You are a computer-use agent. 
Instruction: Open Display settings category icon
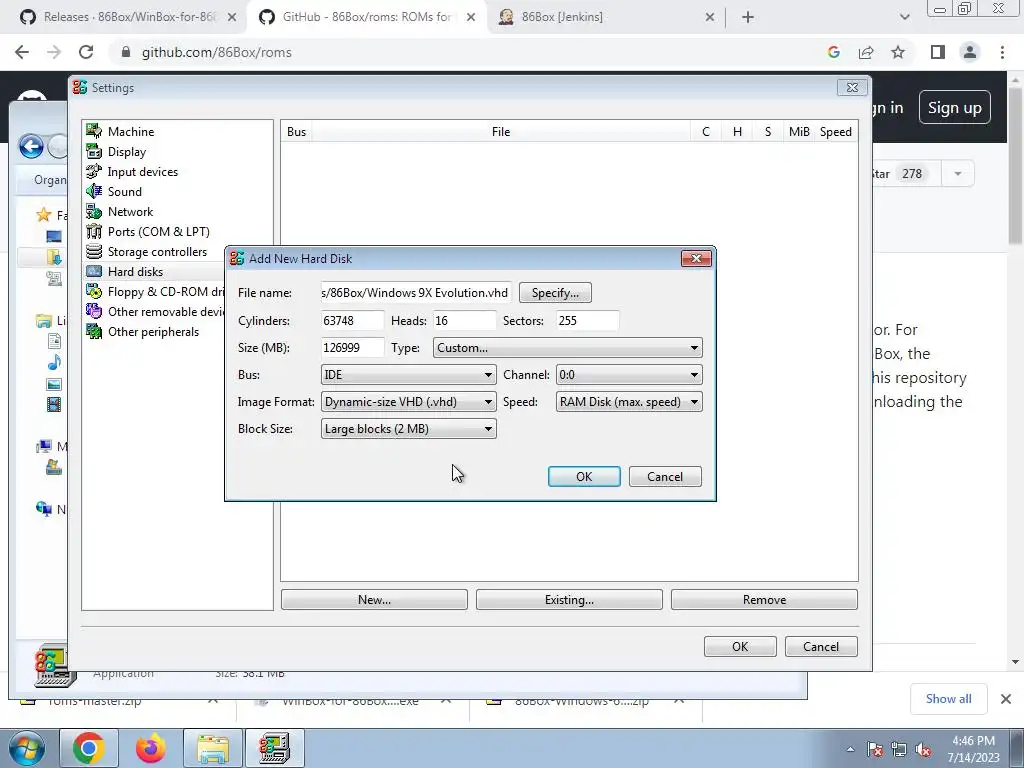click(x=94, y=152)
